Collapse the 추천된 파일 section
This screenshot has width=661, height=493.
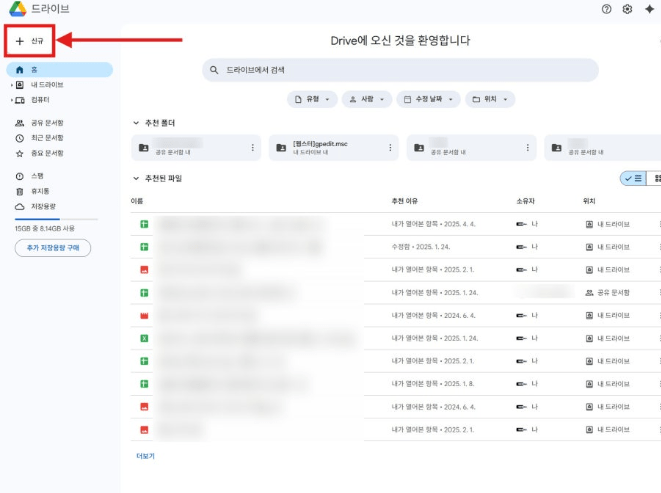[x=136, y=178]
